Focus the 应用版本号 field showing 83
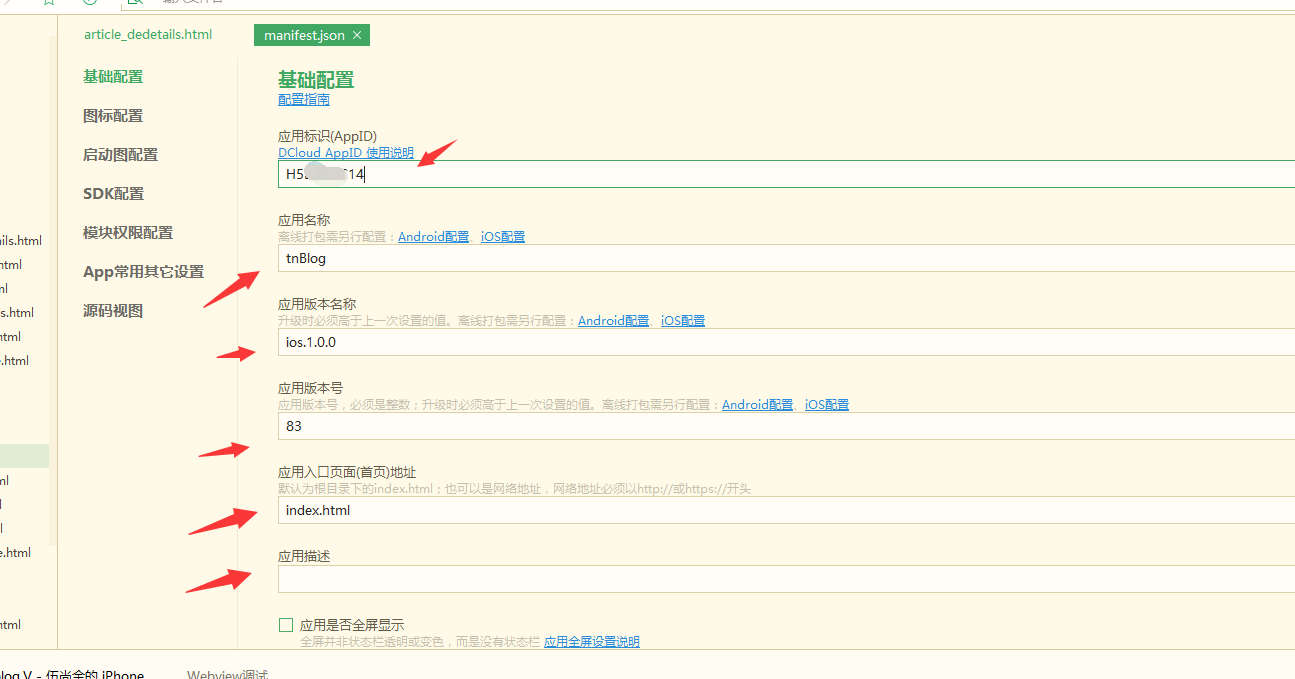 click(x=785, y=426)
